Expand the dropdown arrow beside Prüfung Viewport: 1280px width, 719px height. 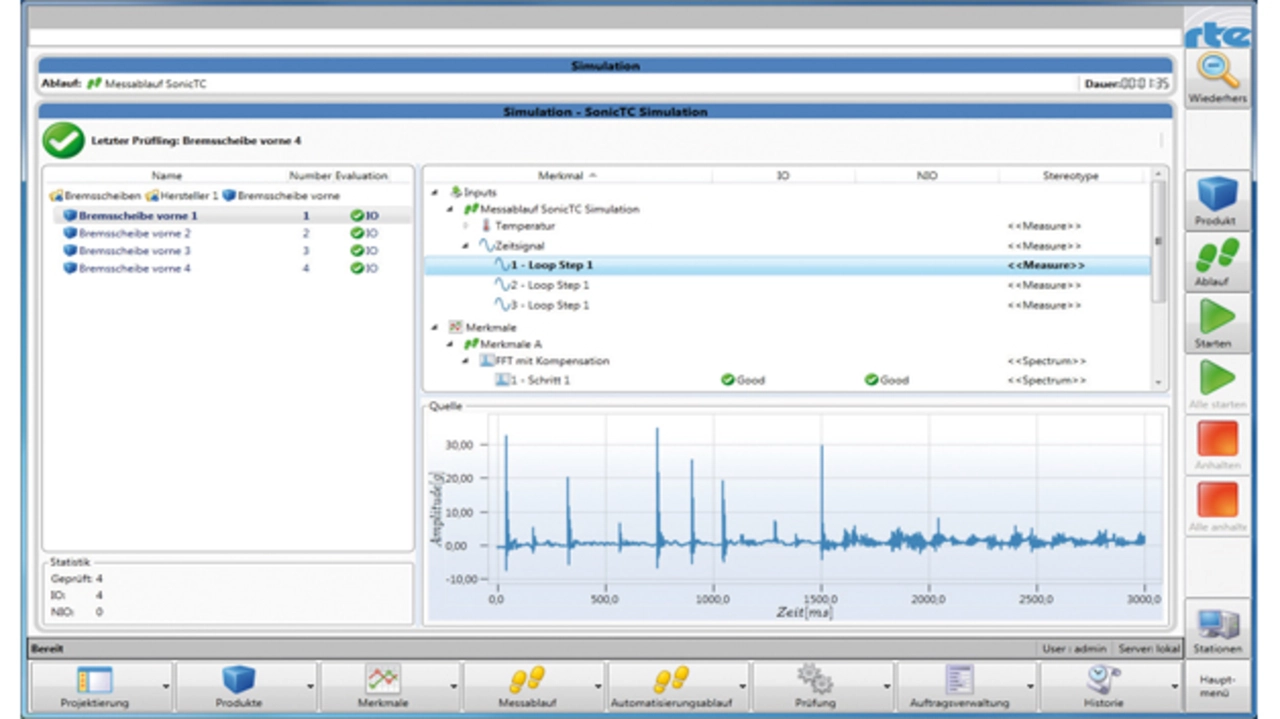[886, 687]
